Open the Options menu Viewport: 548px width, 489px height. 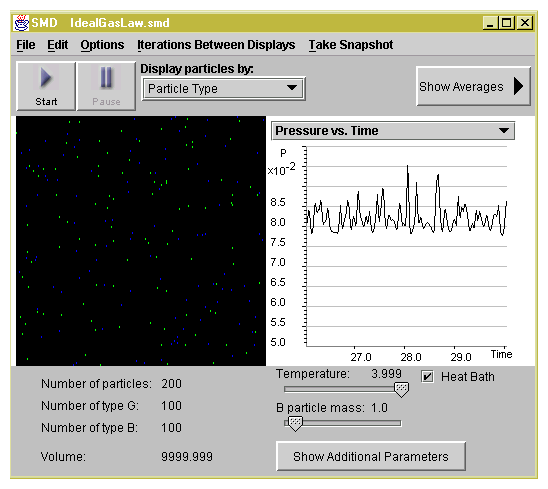point(102,45)
